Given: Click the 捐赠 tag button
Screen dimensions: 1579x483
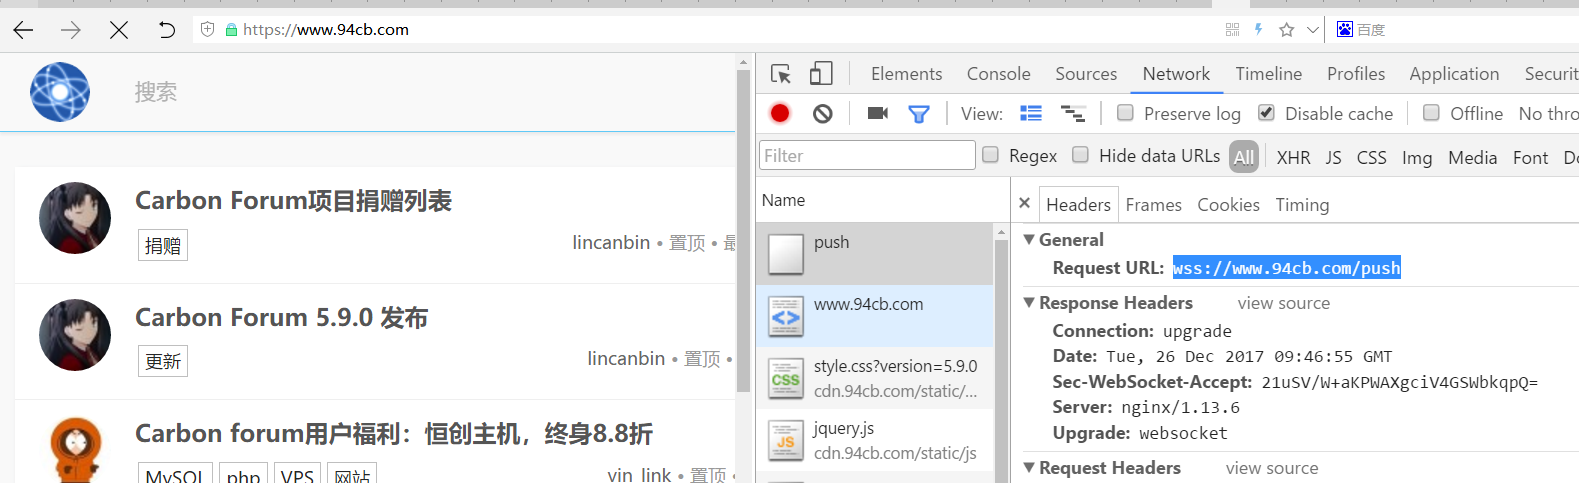Looking at the screenshot, I should pyautogui.click(x=163, y=246).
